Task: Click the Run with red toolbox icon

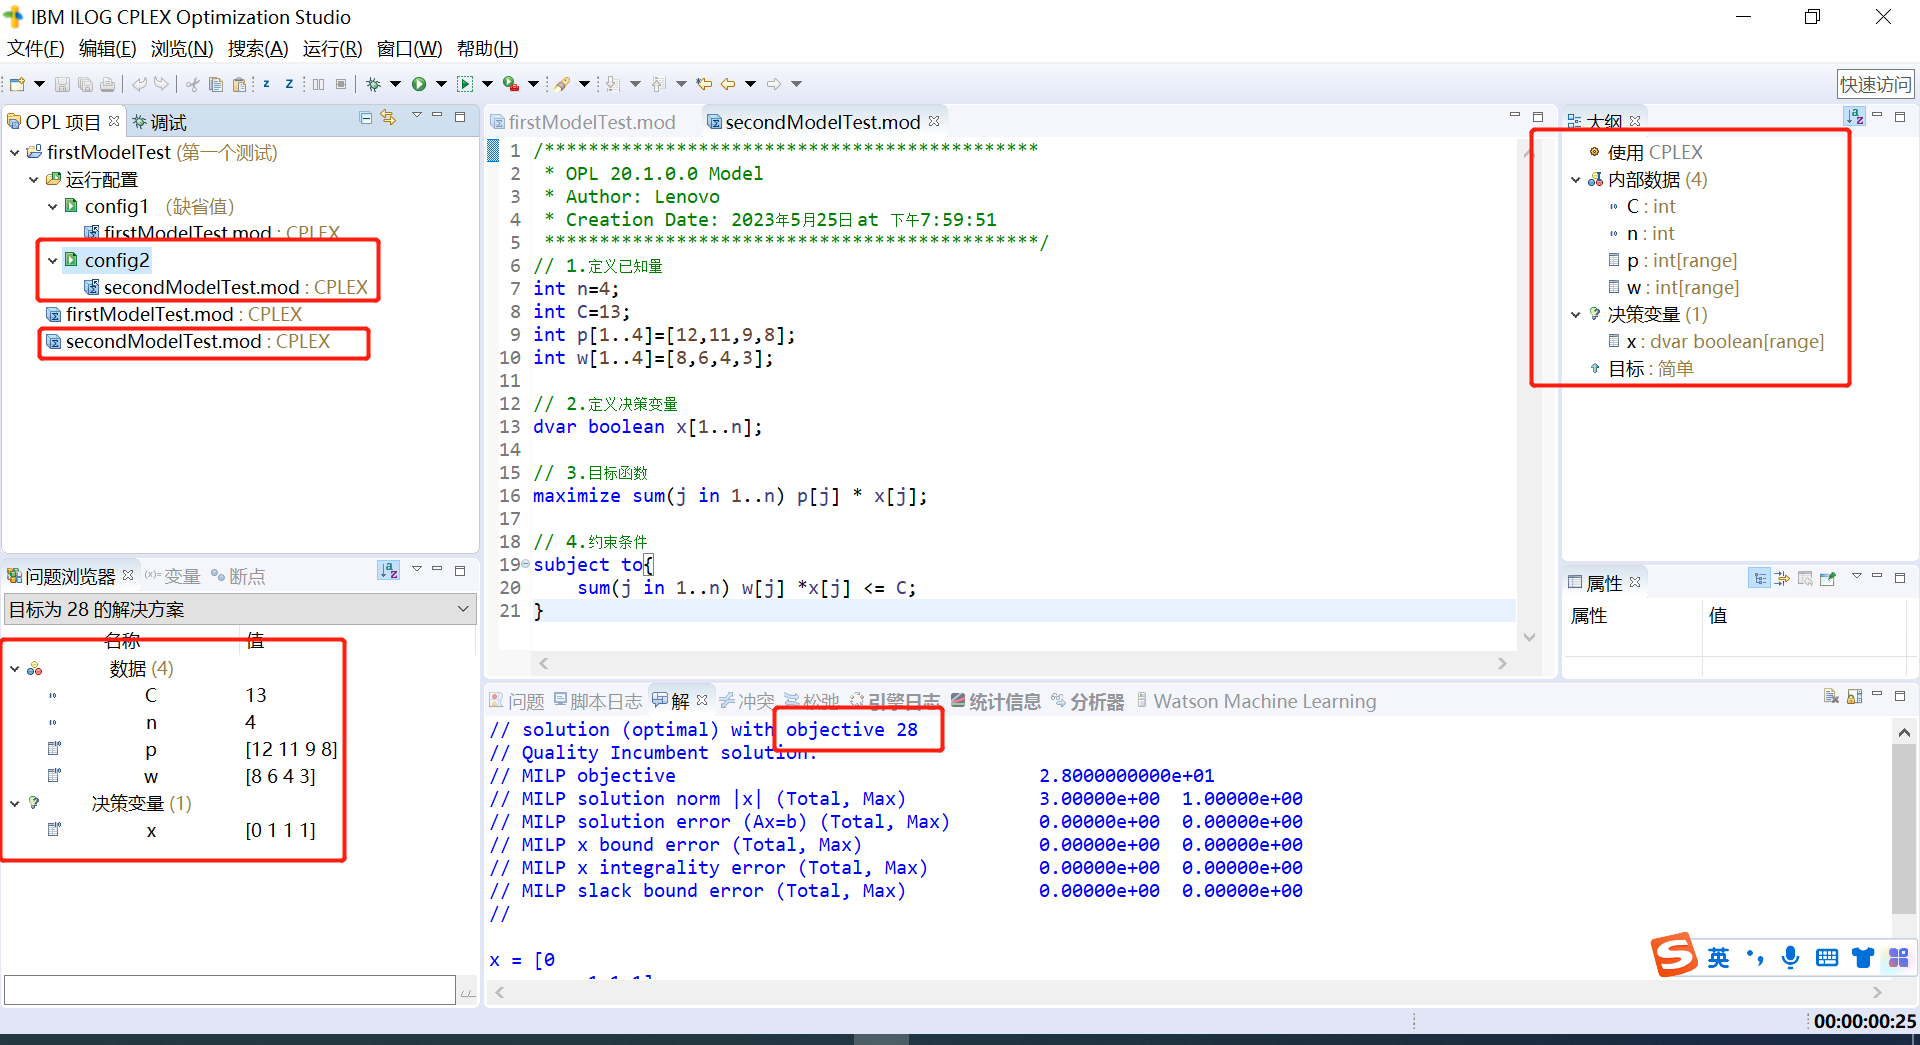Action: pos(511,84)
